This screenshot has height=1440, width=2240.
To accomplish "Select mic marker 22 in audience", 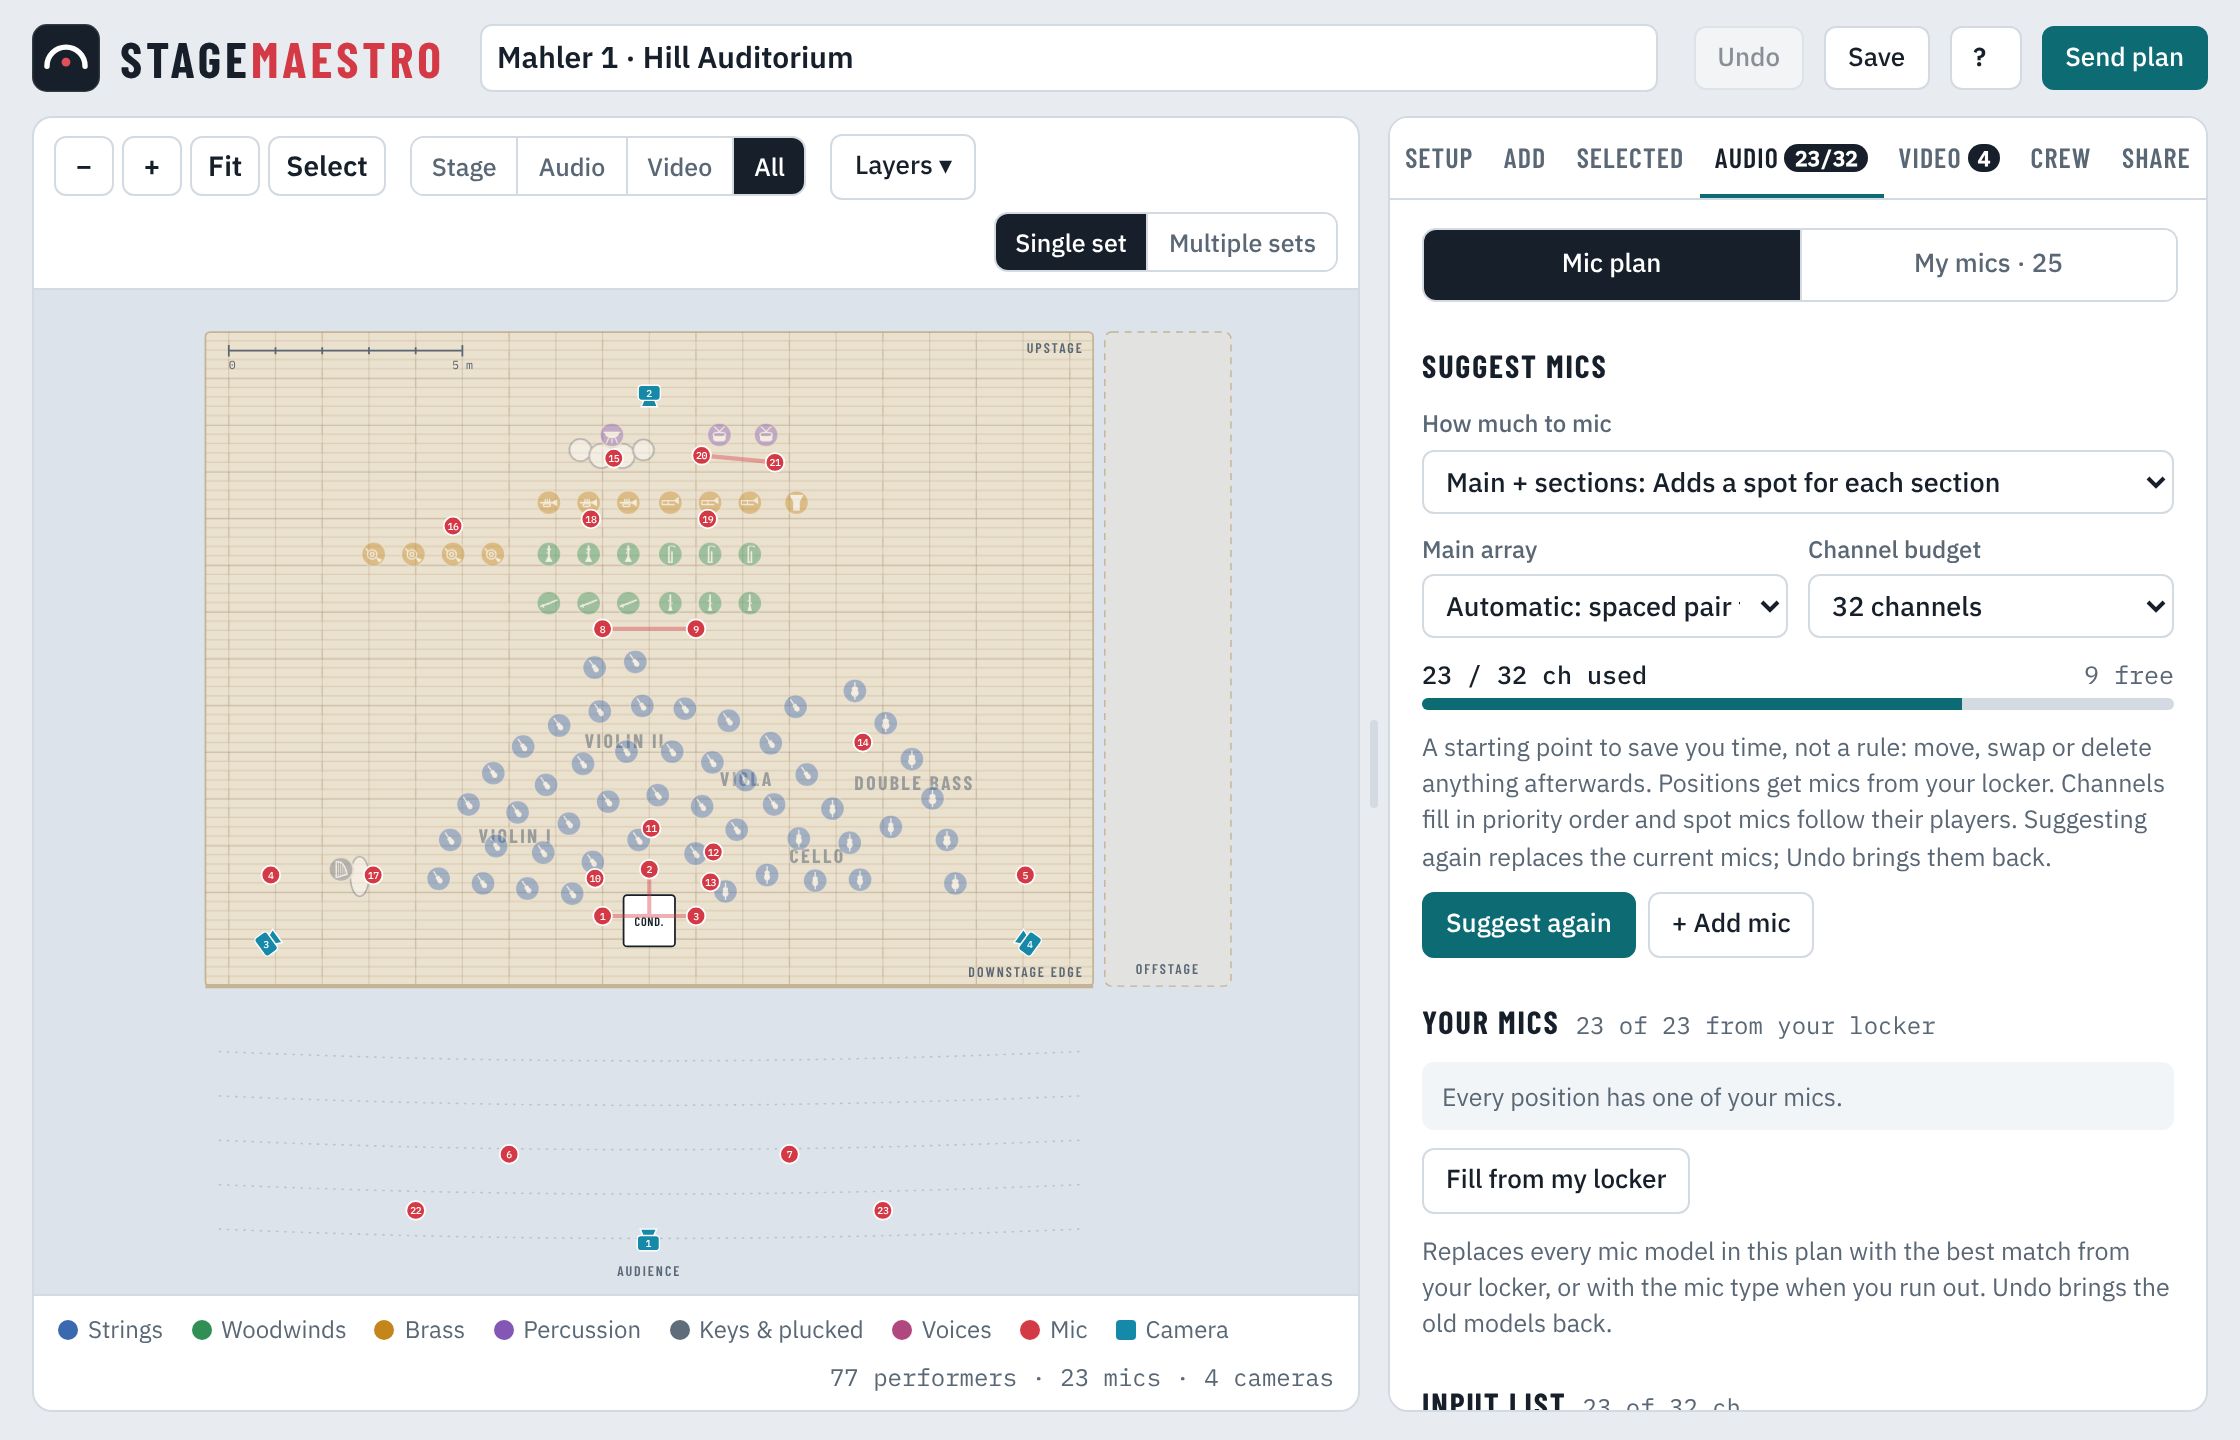I will pyautogui.click(x=416, y=1211).
